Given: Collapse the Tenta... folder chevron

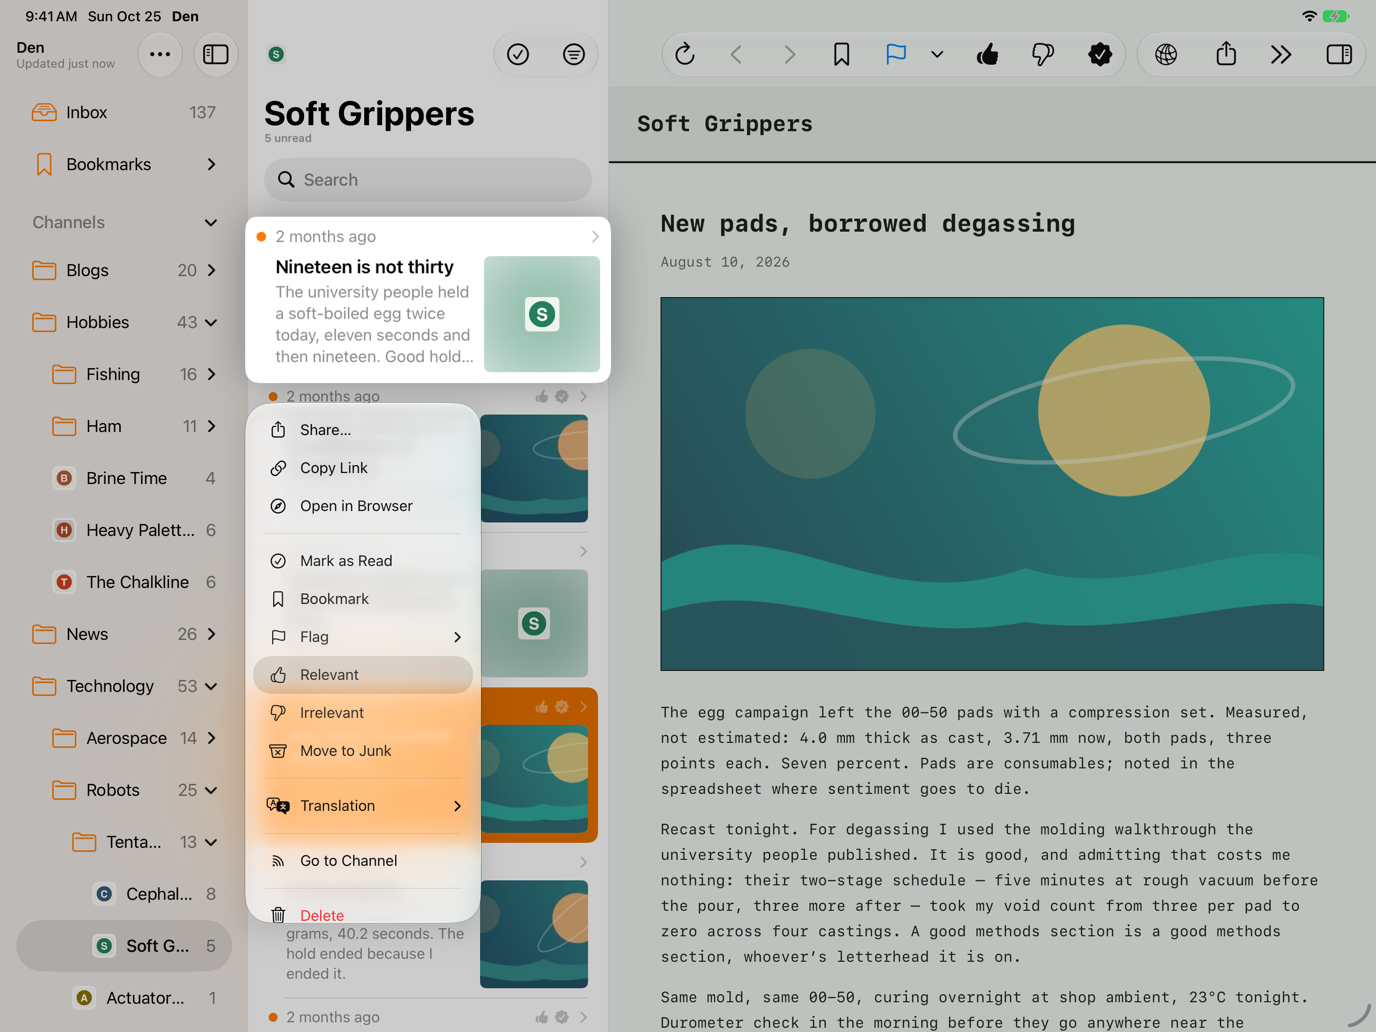Looking at the screenshot, I should pos(211,842).
